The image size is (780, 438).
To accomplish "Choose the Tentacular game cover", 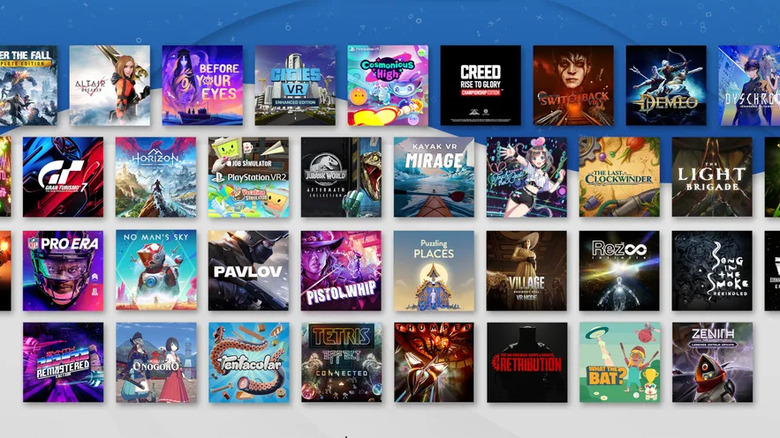I will [x=248, y=362].
